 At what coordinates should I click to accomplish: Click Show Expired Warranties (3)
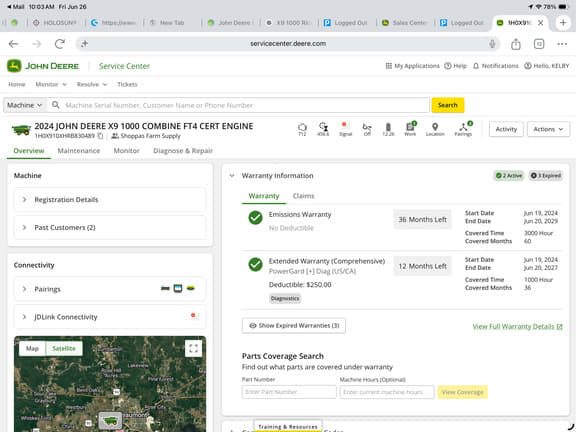[x=294, y=326]
